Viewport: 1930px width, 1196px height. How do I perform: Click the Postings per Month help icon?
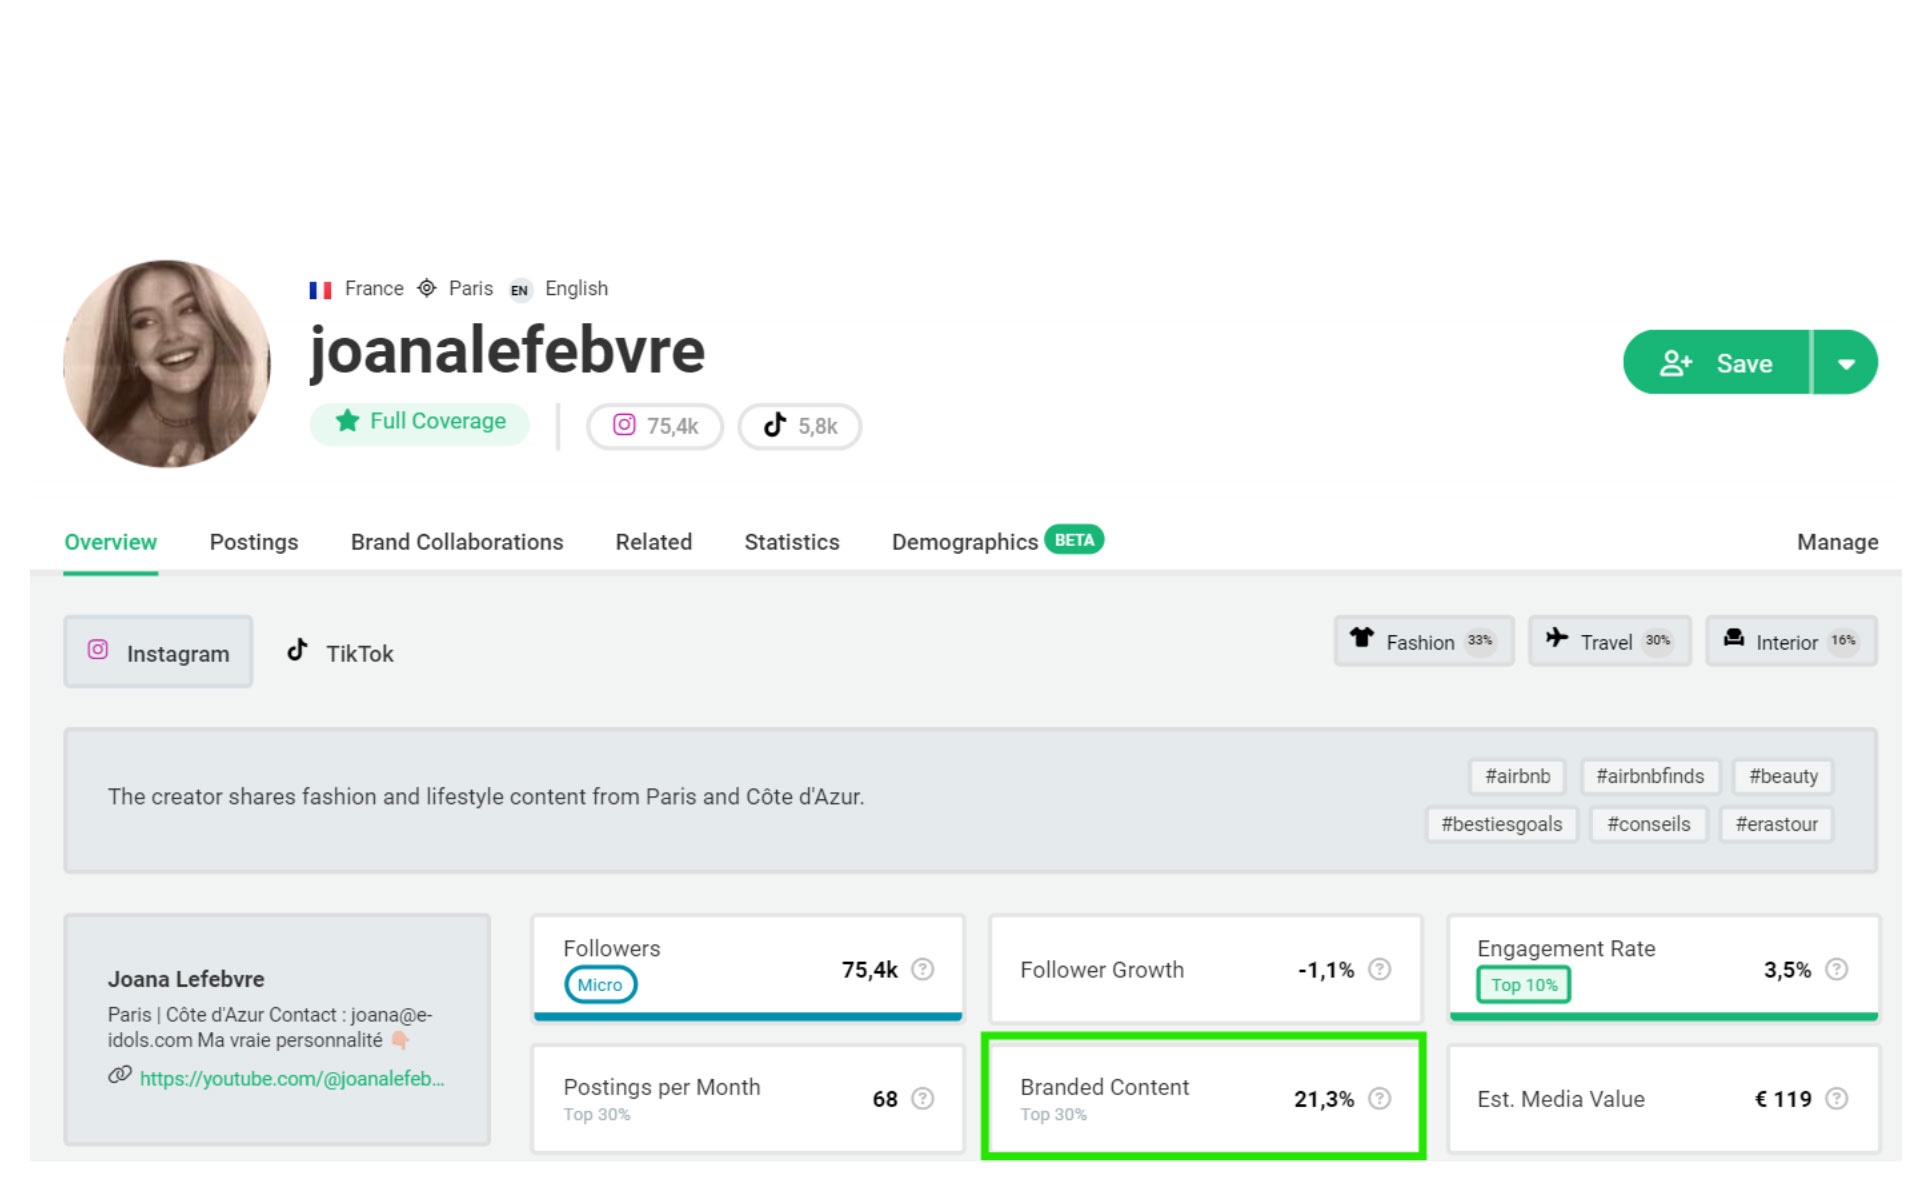(x=923, y=1098)
